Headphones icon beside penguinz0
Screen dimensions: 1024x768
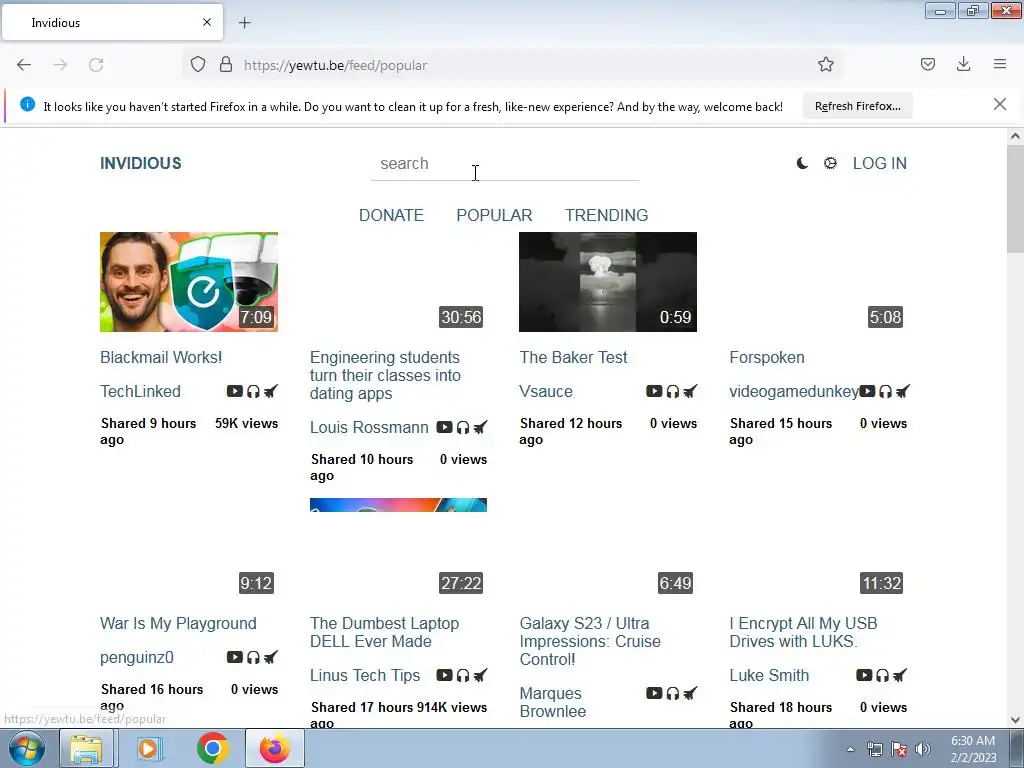253,657
